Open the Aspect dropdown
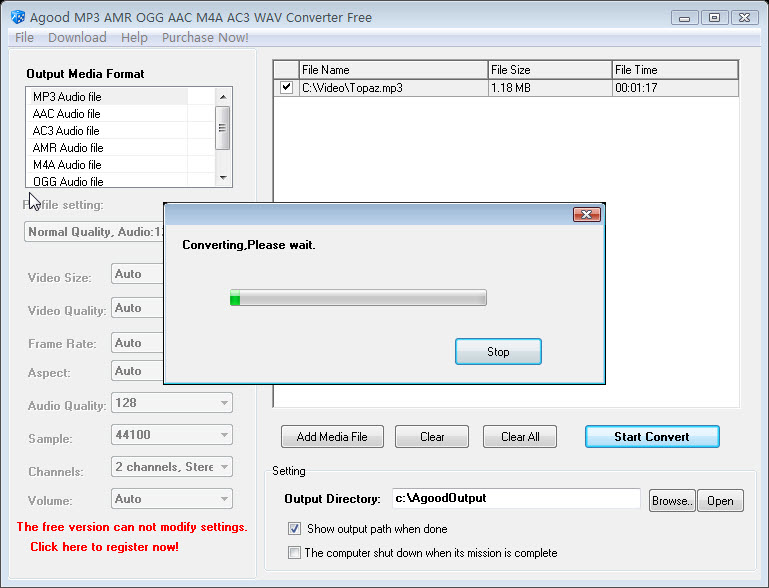This screenshot has width=769, height=588. click(x=137, y=371)
